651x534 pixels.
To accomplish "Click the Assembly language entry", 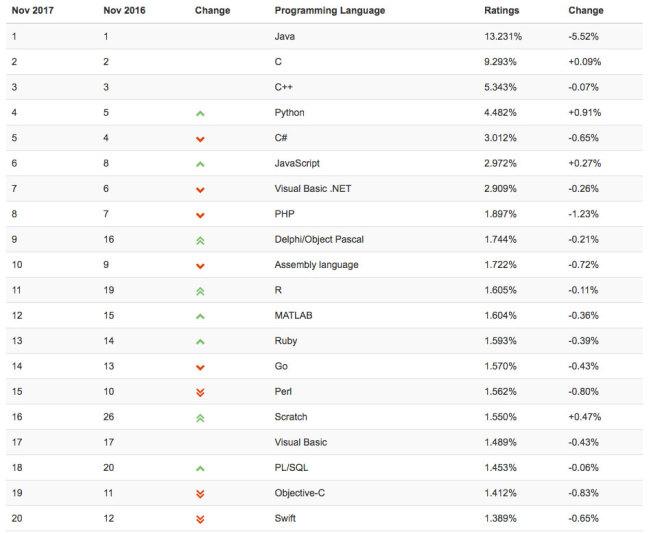I will tap(316, 265).
